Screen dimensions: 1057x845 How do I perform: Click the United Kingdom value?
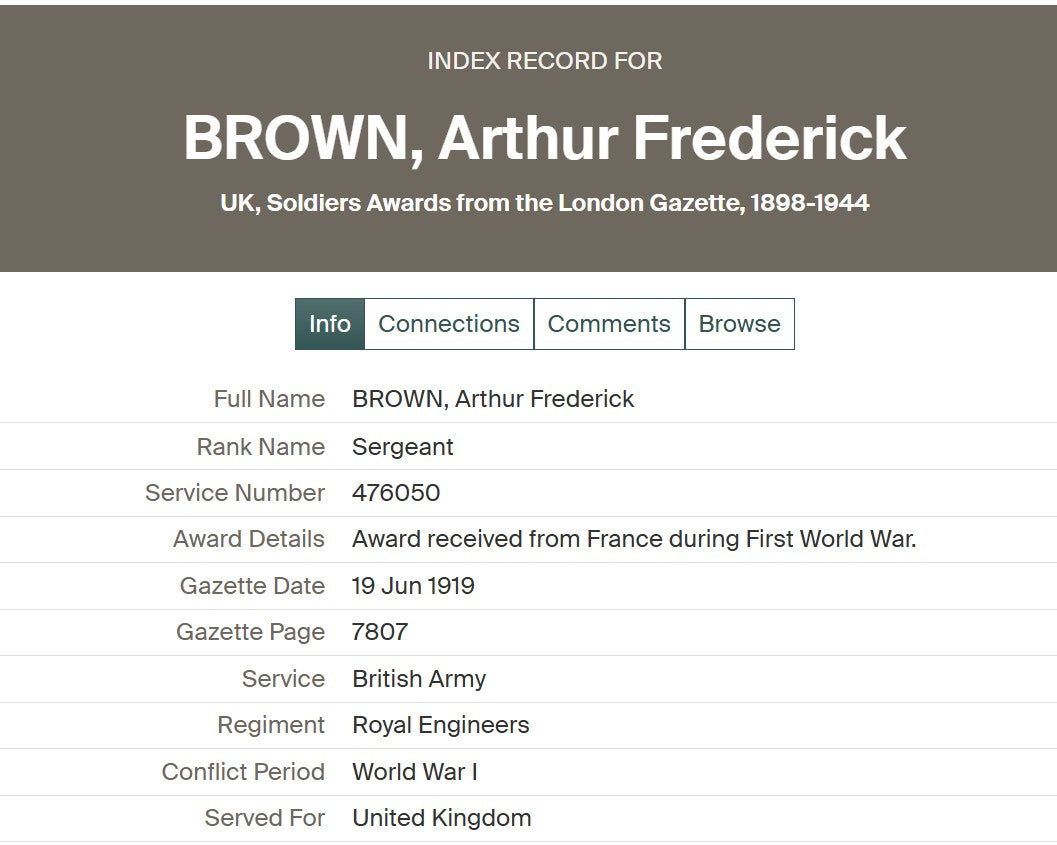[441, 818]
